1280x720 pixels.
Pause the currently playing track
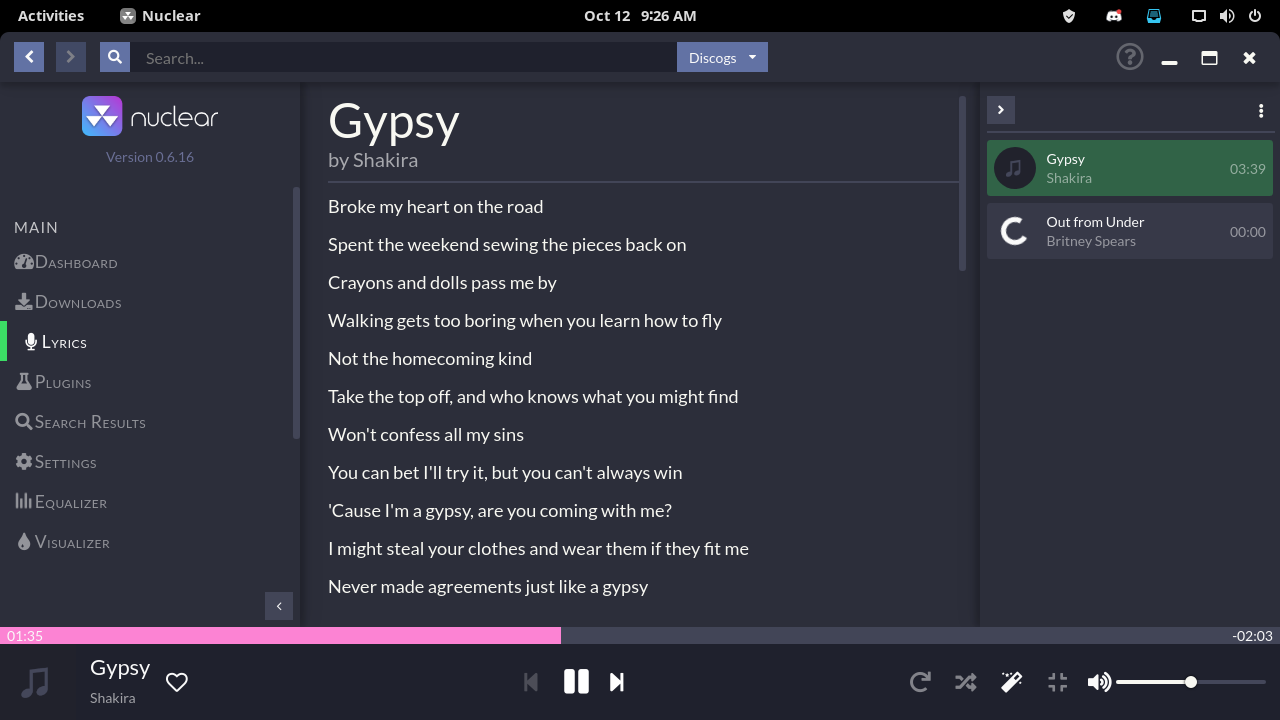576,681
